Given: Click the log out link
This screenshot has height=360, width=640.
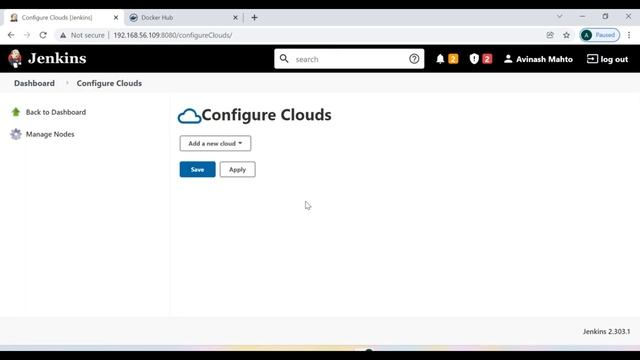Looking at the screenshot, I should 607,59.
